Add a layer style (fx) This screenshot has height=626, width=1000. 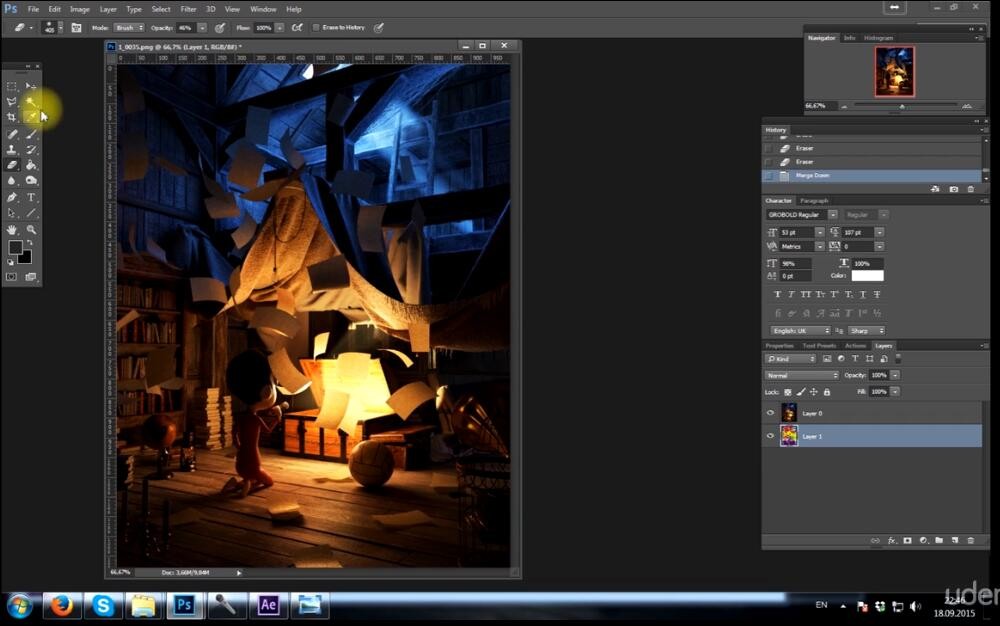pyautogui.click(x=892, y=541)
